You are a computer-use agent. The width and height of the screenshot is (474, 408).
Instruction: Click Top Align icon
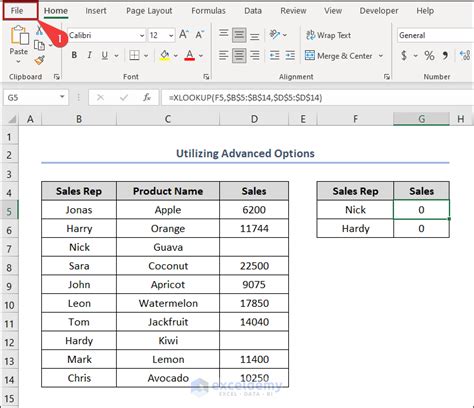(x=223, y=35)
